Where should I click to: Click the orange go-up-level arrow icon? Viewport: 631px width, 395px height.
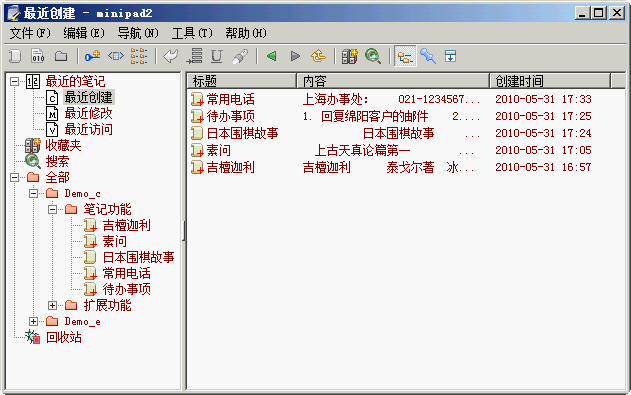tap(318, 56)
